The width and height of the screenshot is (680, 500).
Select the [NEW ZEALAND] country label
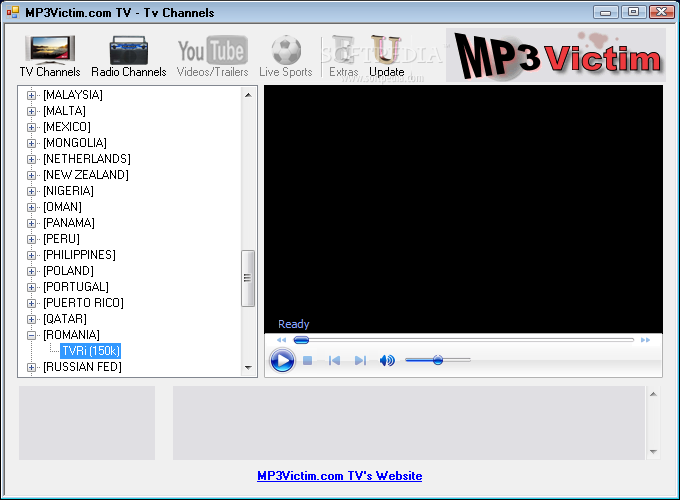coord(86,175)
